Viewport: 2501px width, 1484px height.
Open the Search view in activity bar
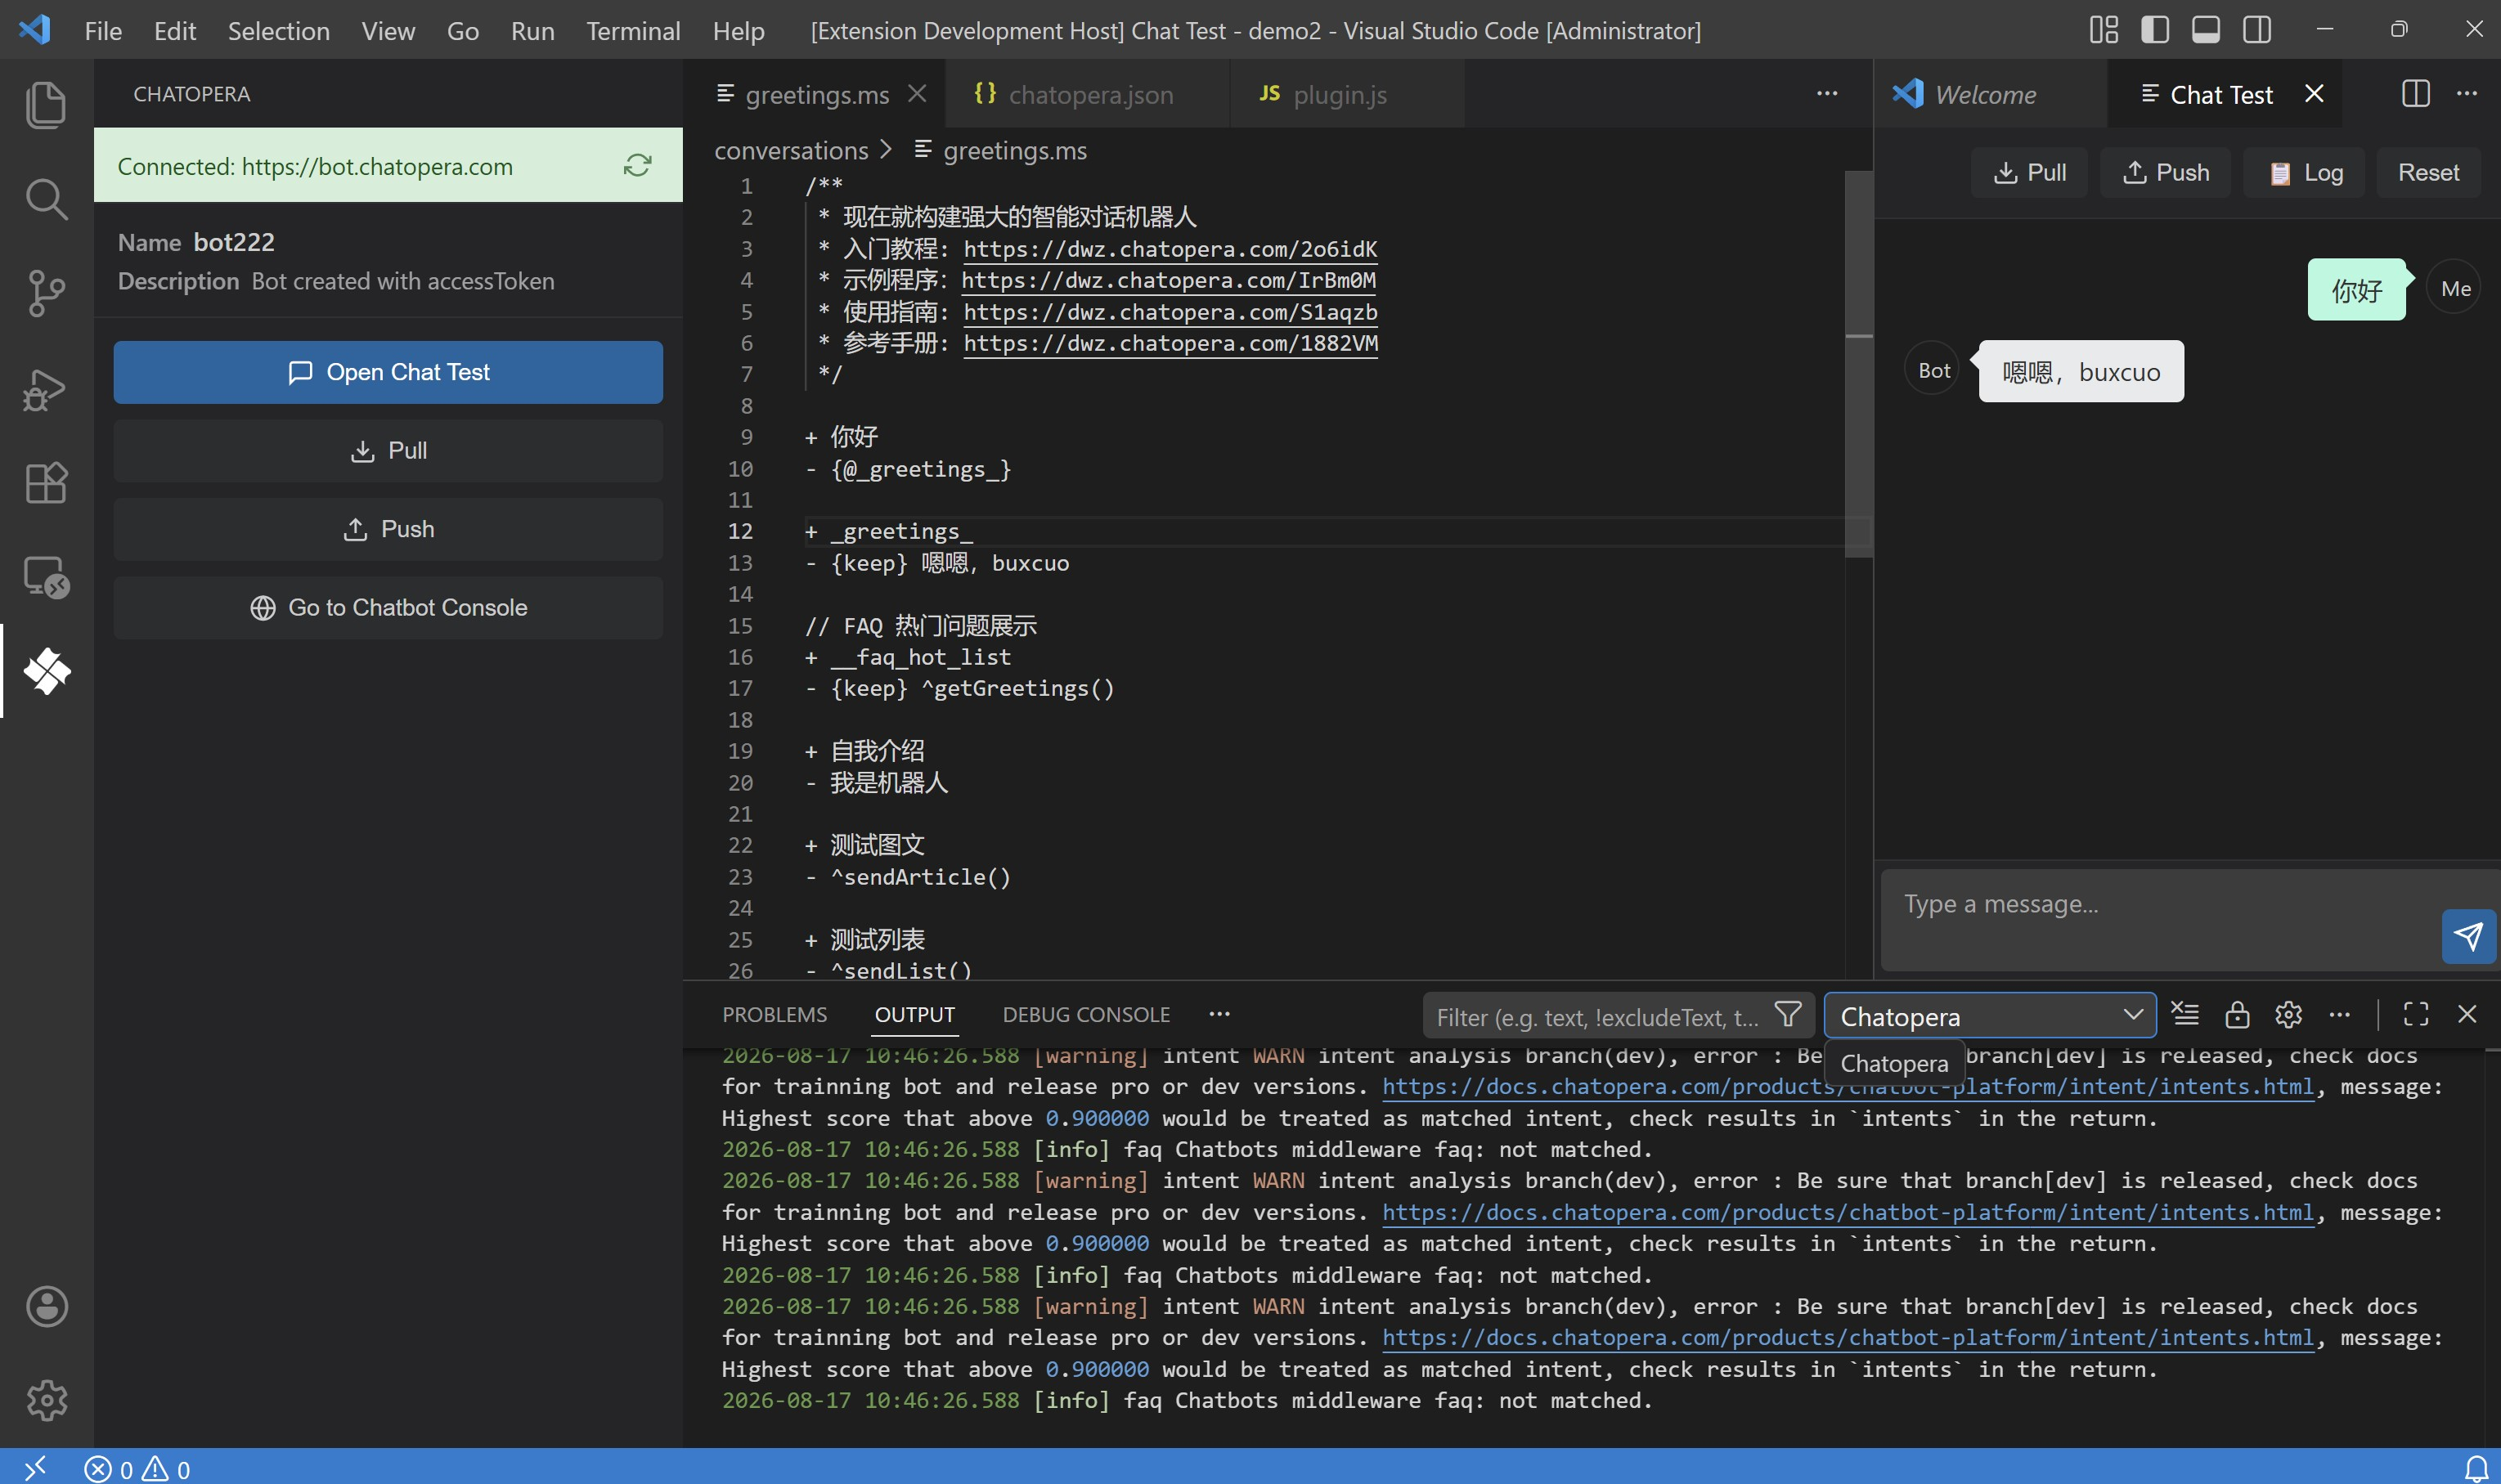(46, 199)
